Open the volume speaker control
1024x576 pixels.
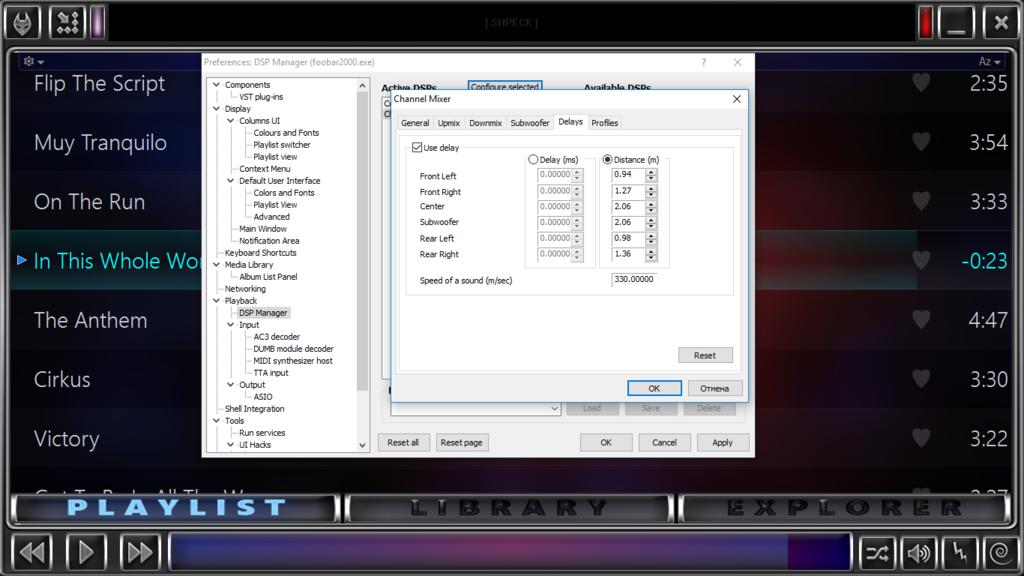coord(918,552)
